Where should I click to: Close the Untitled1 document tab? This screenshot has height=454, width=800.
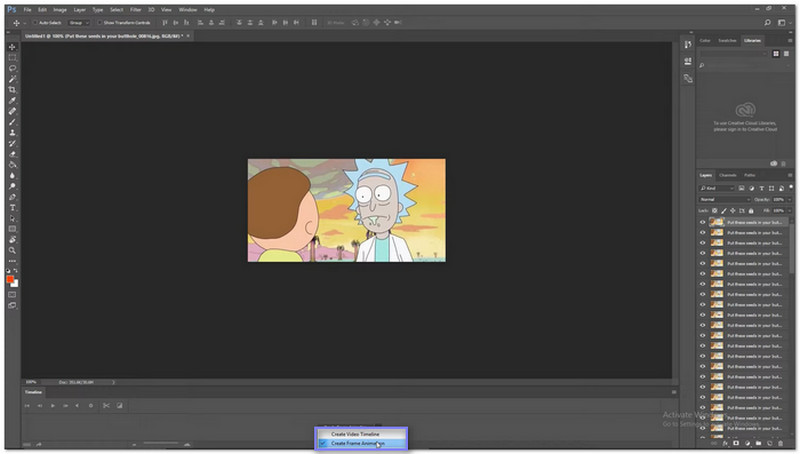coord(188,36)
